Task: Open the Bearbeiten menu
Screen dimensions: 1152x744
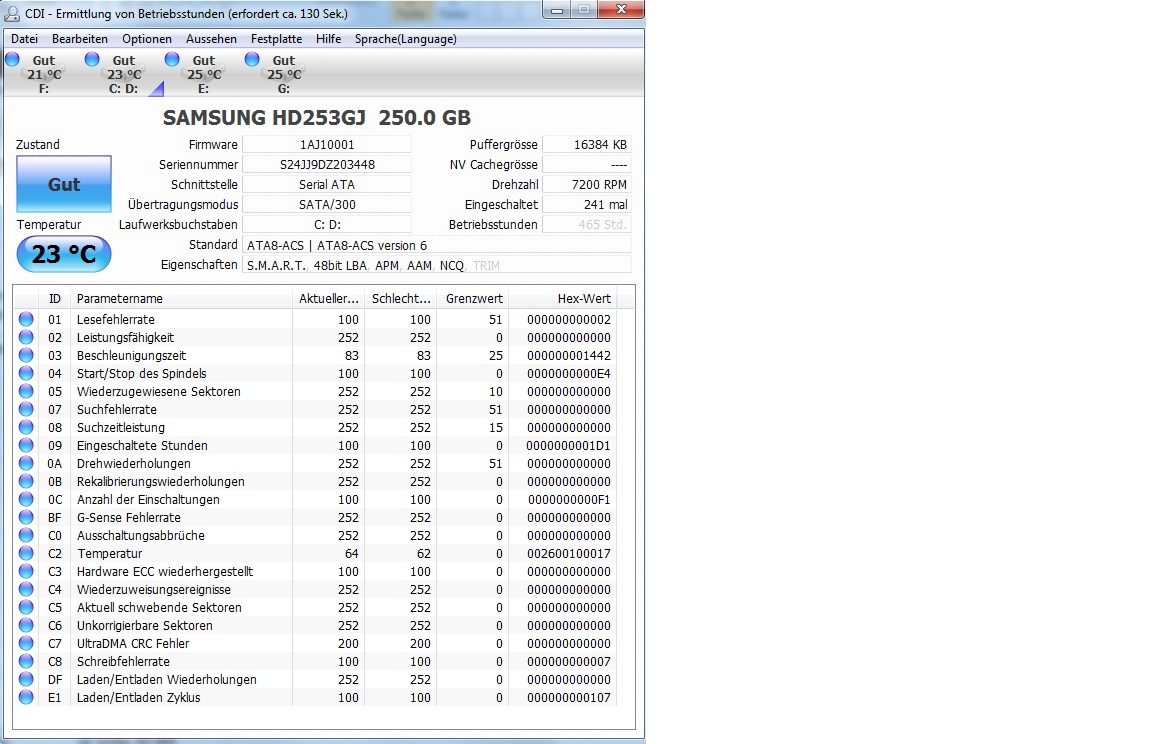Action: pyautogui.click(x=79, y=39)
